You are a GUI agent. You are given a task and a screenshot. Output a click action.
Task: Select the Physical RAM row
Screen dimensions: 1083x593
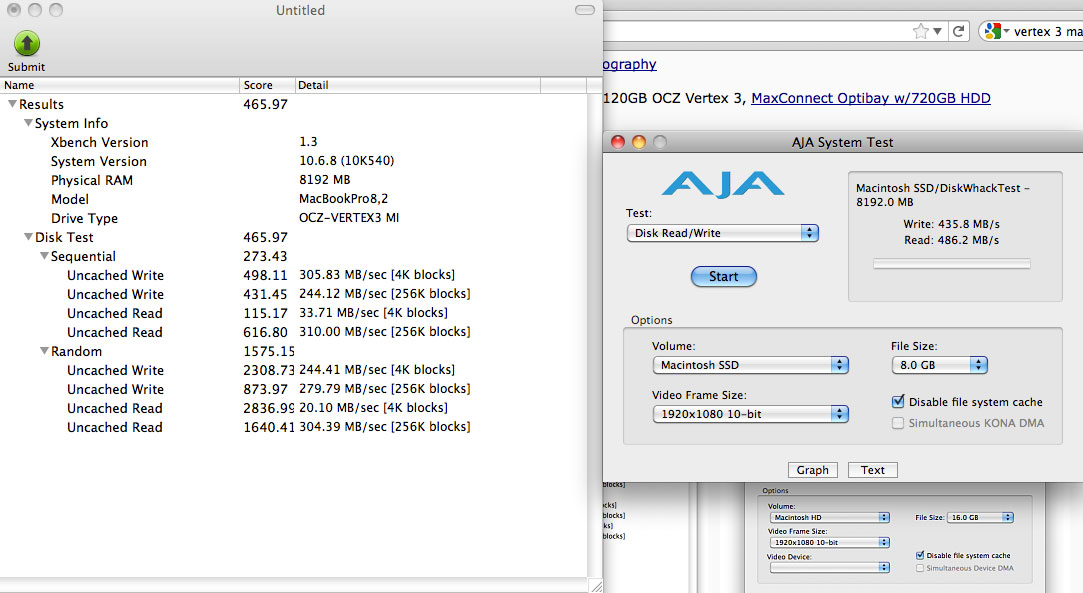[294, 179]
